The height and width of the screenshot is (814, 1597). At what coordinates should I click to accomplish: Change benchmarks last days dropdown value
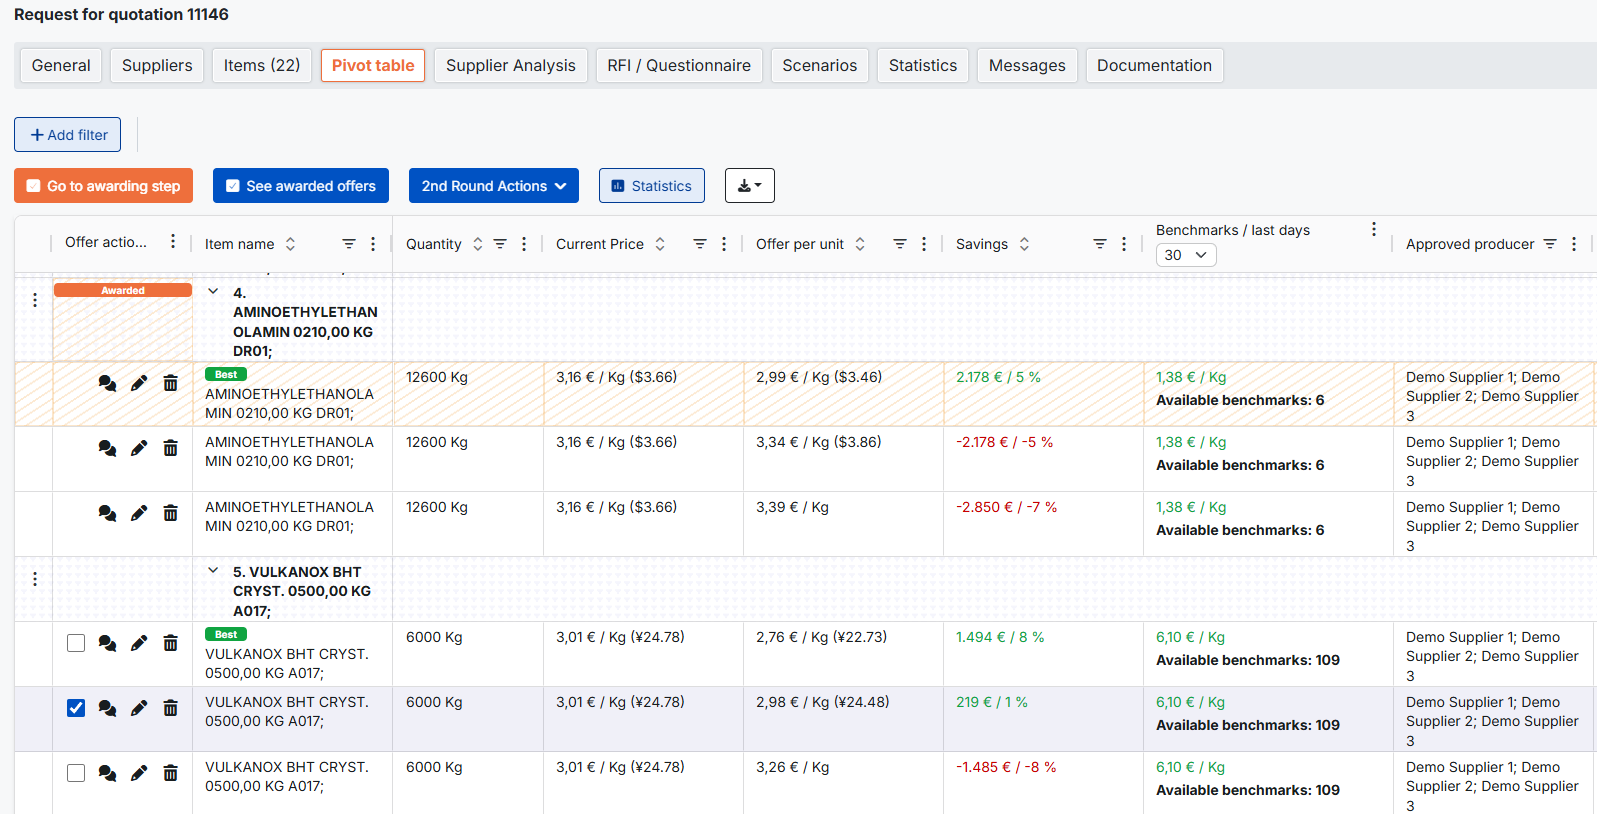[1185, 255]
